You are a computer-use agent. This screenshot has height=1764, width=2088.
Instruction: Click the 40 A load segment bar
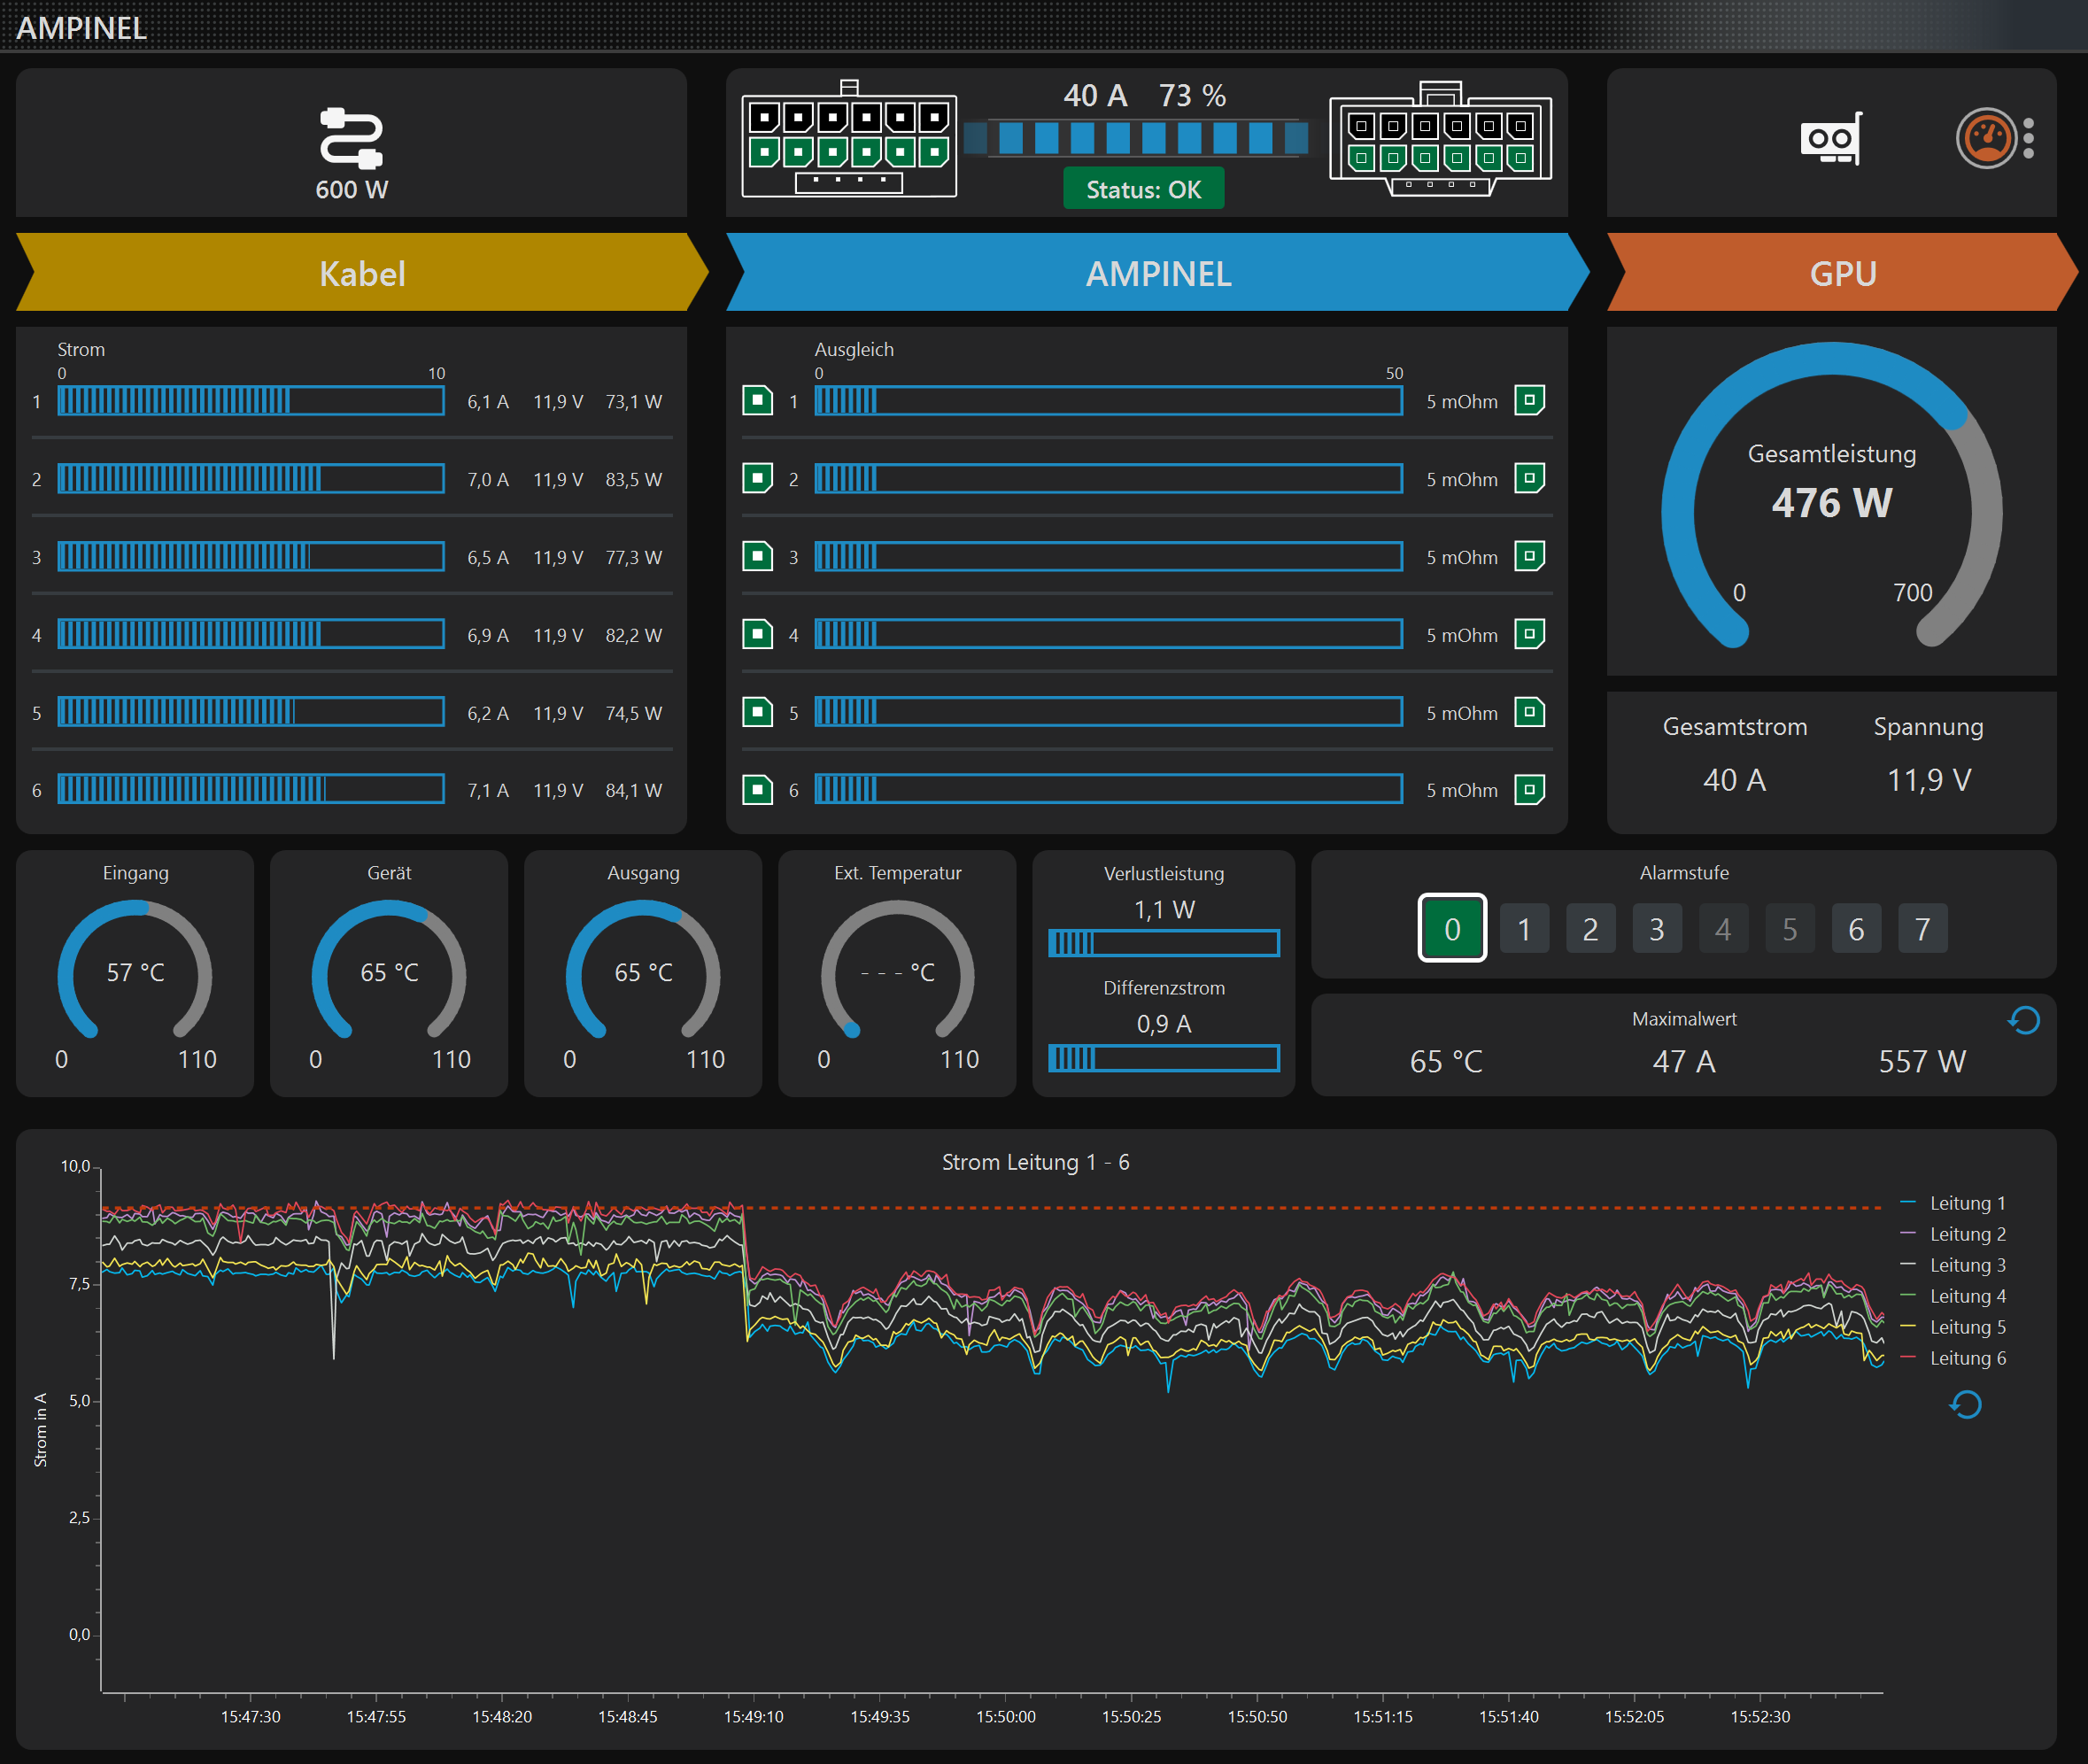(x=1137, y=137)
